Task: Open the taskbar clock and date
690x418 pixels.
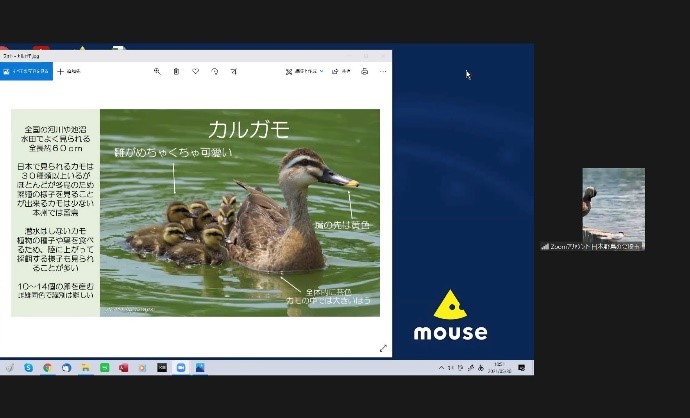Action: click(x=499, y=368)
